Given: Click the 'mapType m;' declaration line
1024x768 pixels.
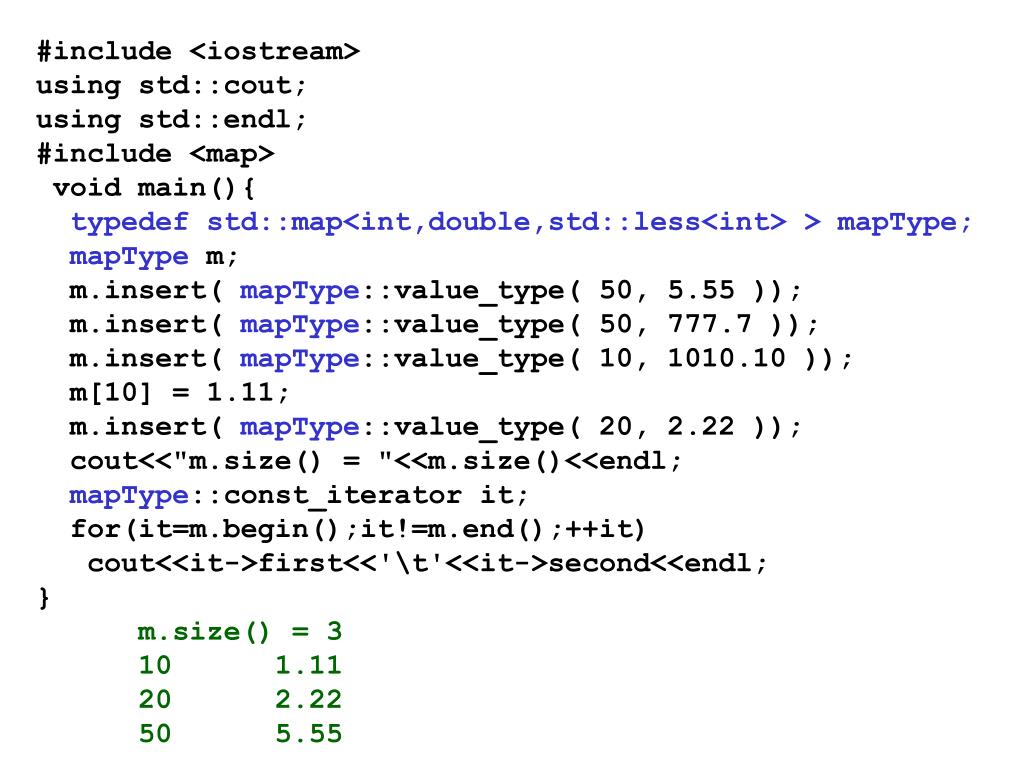Looking at the screenshot, I should 153,257.
